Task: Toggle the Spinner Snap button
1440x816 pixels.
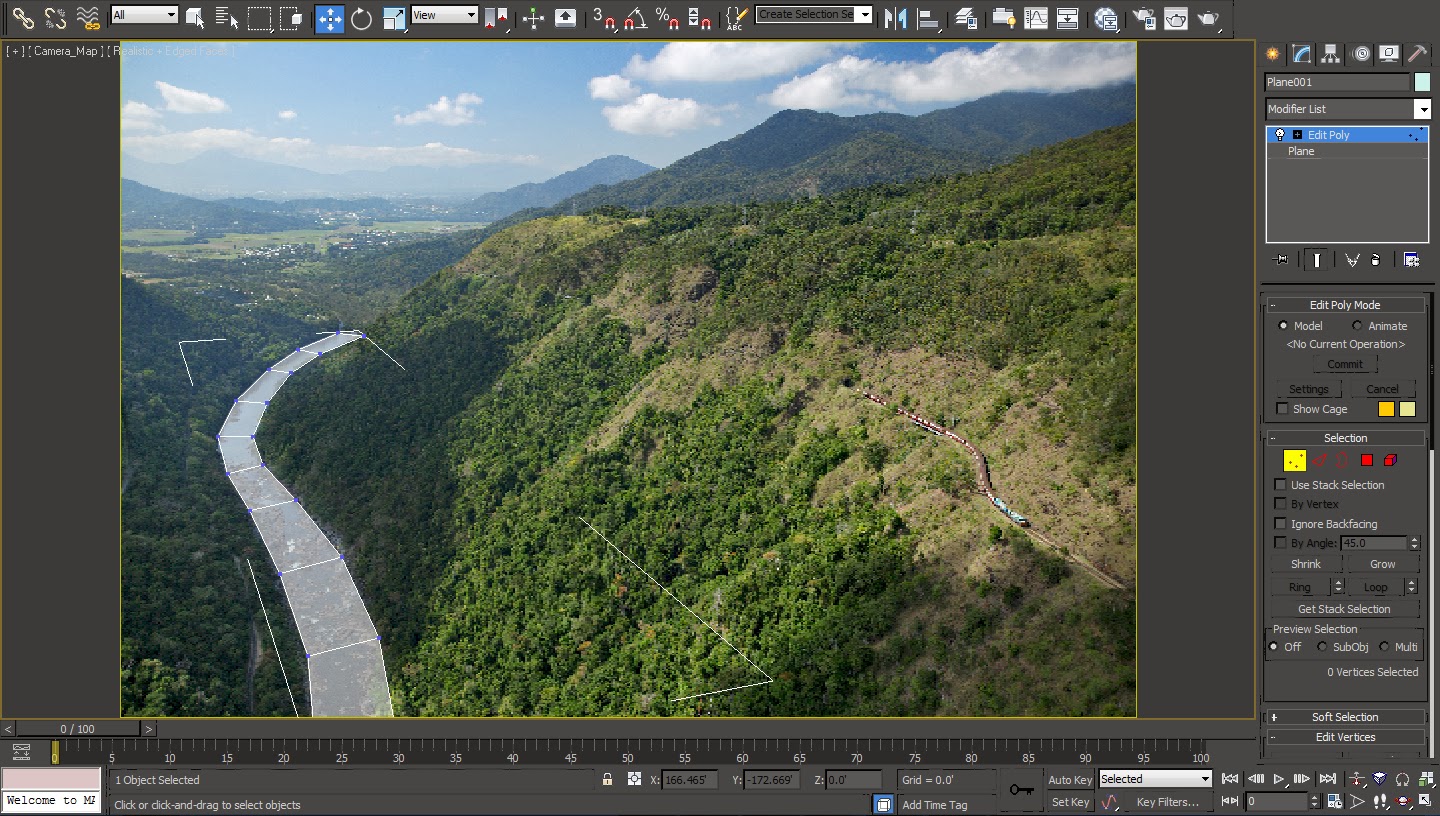Action: (x=700, y=17)
